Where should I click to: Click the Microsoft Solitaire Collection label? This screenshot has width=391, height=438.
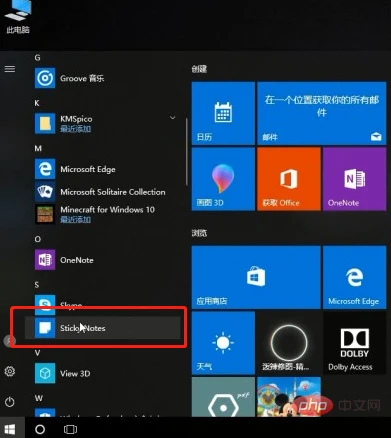[113, 192]
